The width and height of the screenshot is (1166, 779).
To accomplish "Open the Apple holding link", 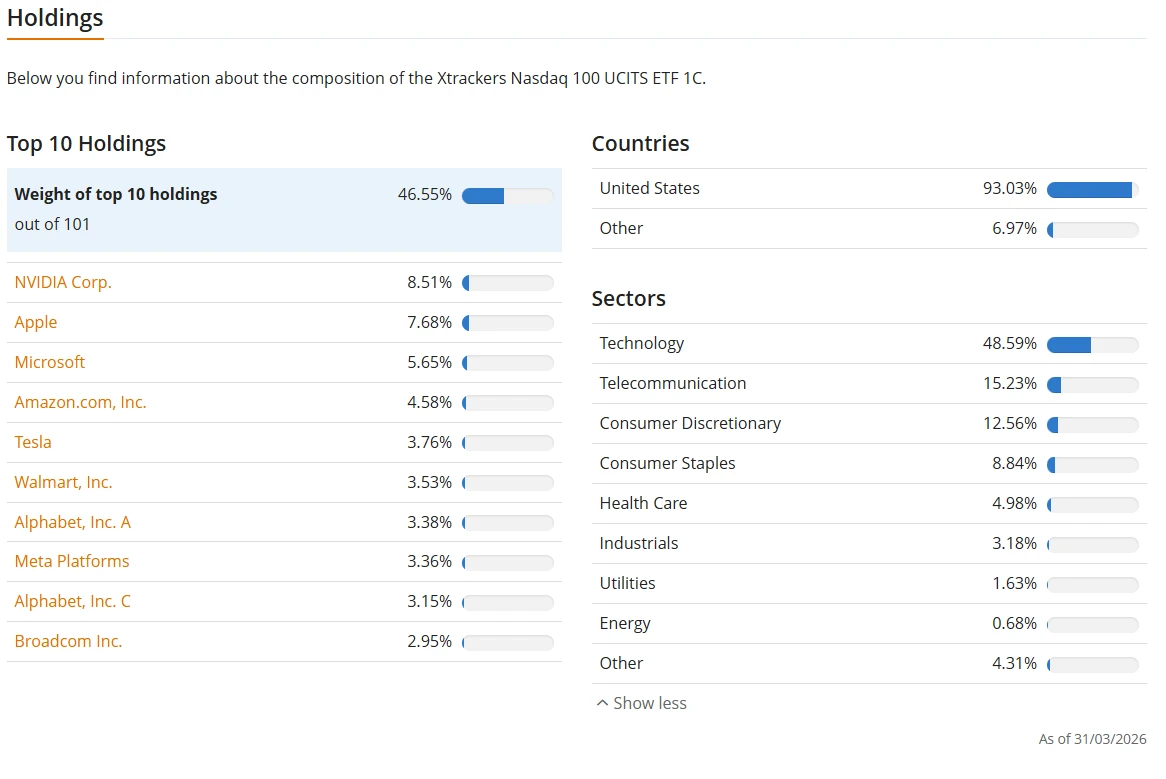I will click(36, 323).
